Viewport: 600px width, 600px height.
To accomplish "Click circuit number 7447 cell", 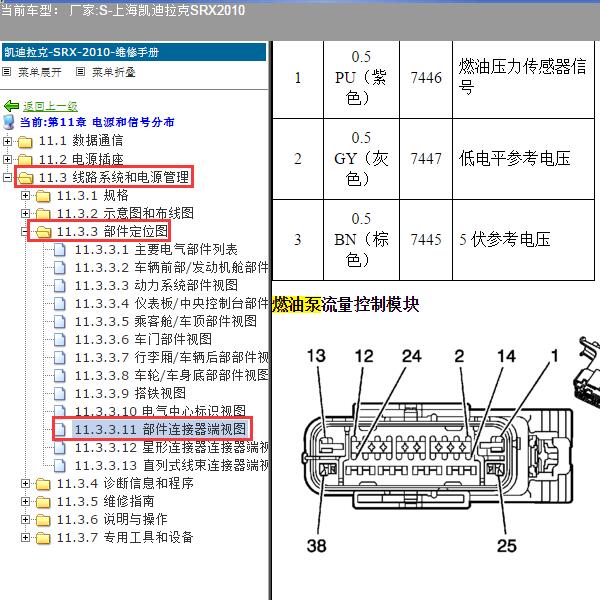I will [x=426, y=159].
